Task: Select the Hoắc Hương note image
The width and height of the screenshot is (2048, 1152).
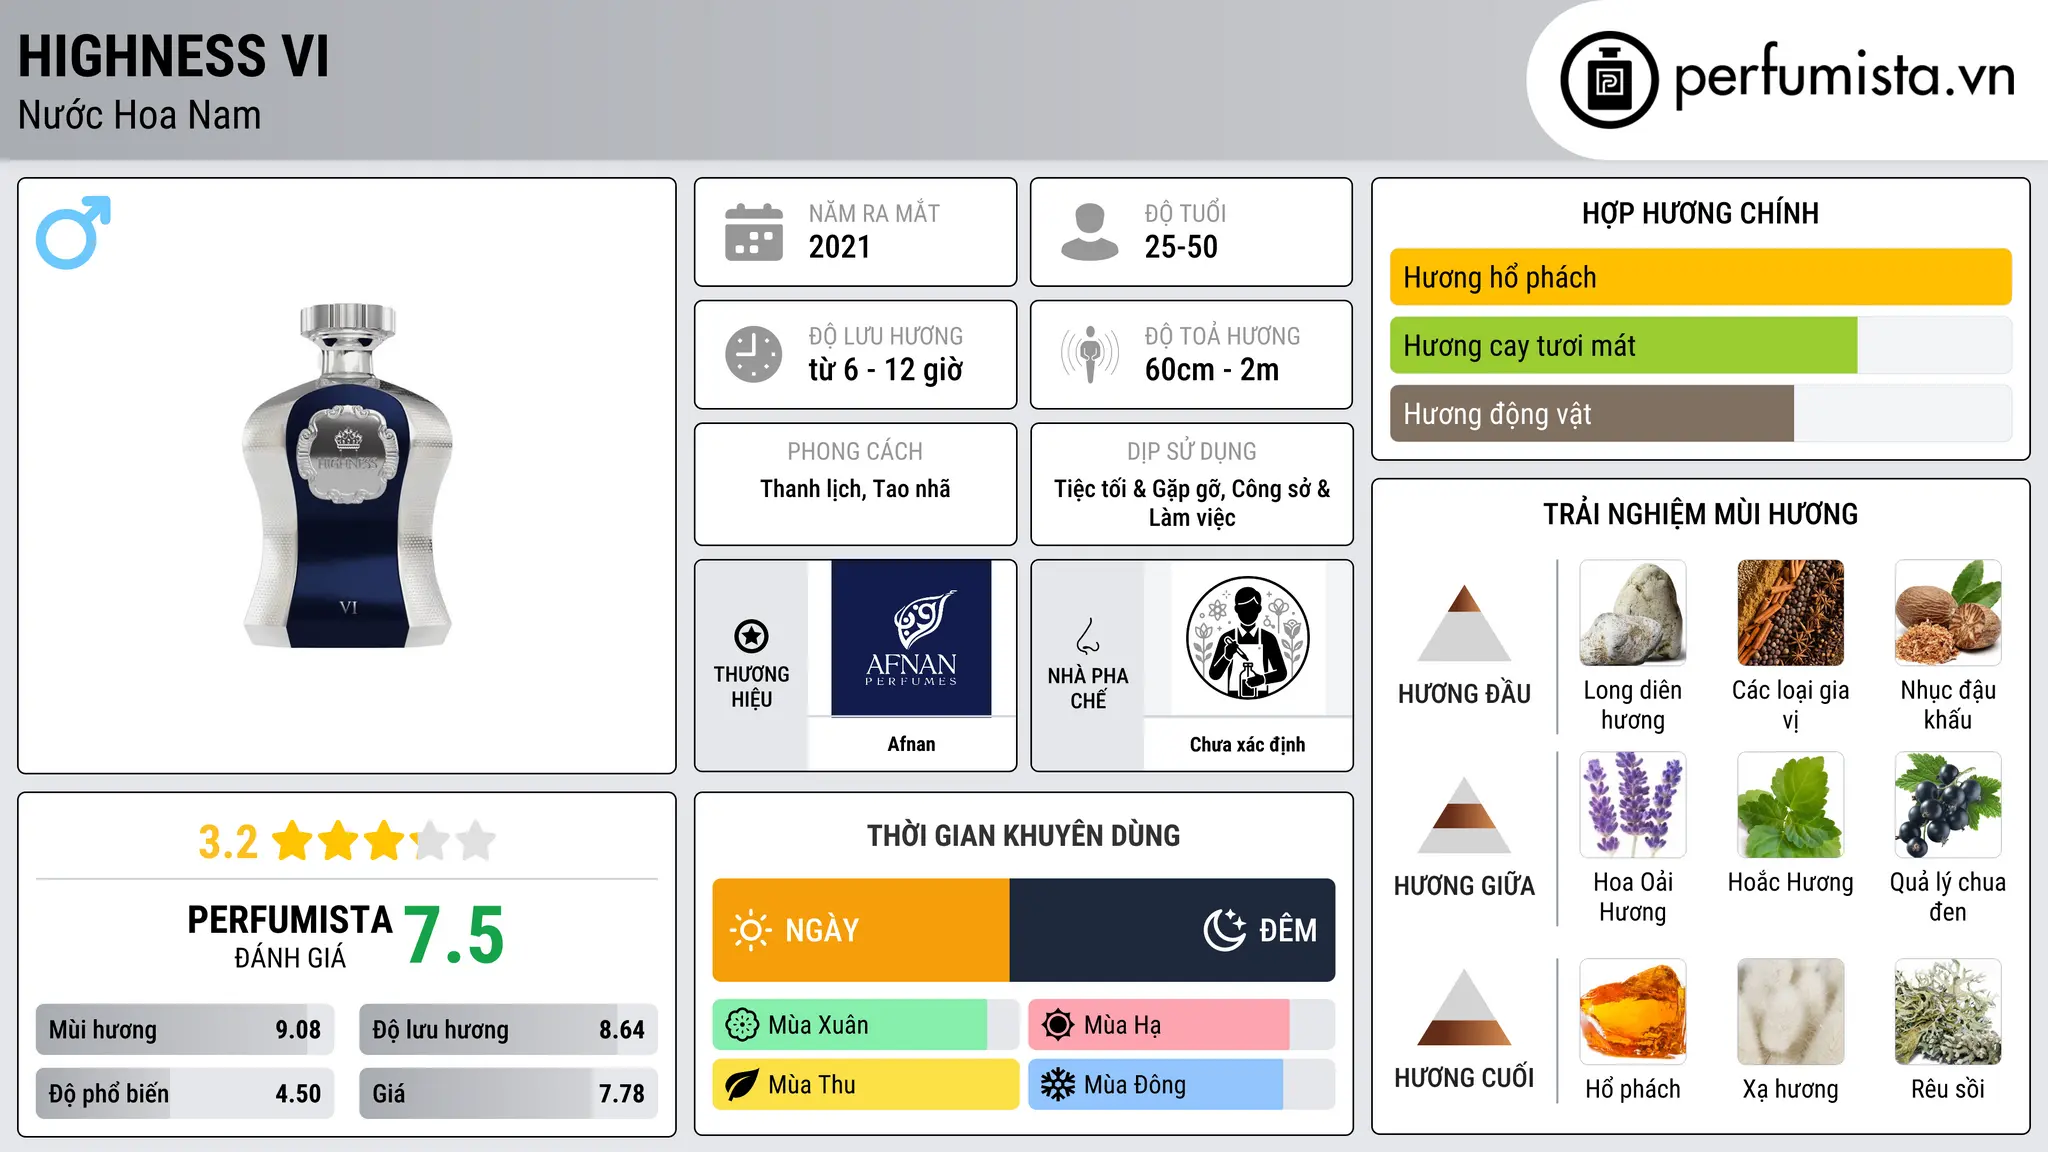Action: tap(1790, 805)
